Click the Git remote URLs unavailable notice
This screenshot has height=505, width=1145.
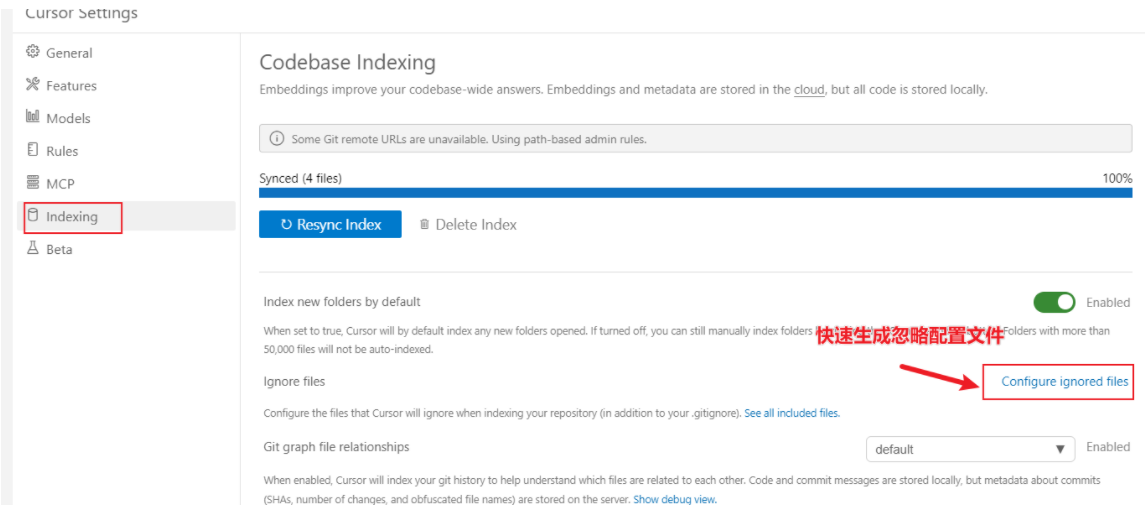pos(695,138)
